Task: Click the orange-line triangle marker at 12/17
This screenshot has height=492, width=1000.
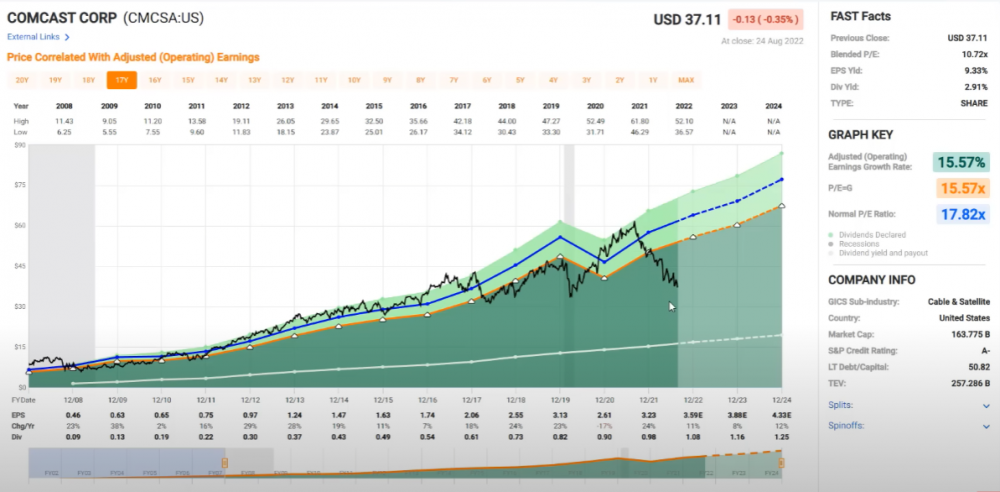Action: (471, 301)
